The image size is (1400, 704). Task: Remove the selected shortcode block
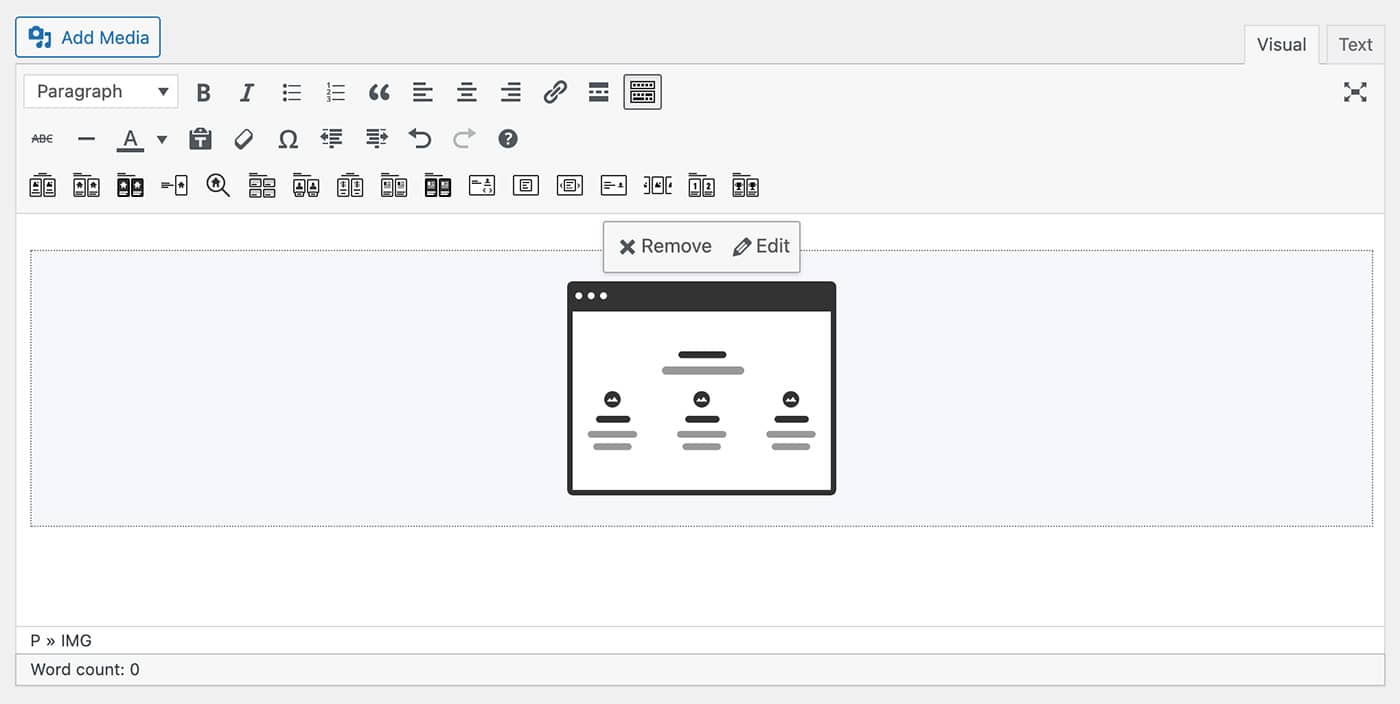(665, 247)
